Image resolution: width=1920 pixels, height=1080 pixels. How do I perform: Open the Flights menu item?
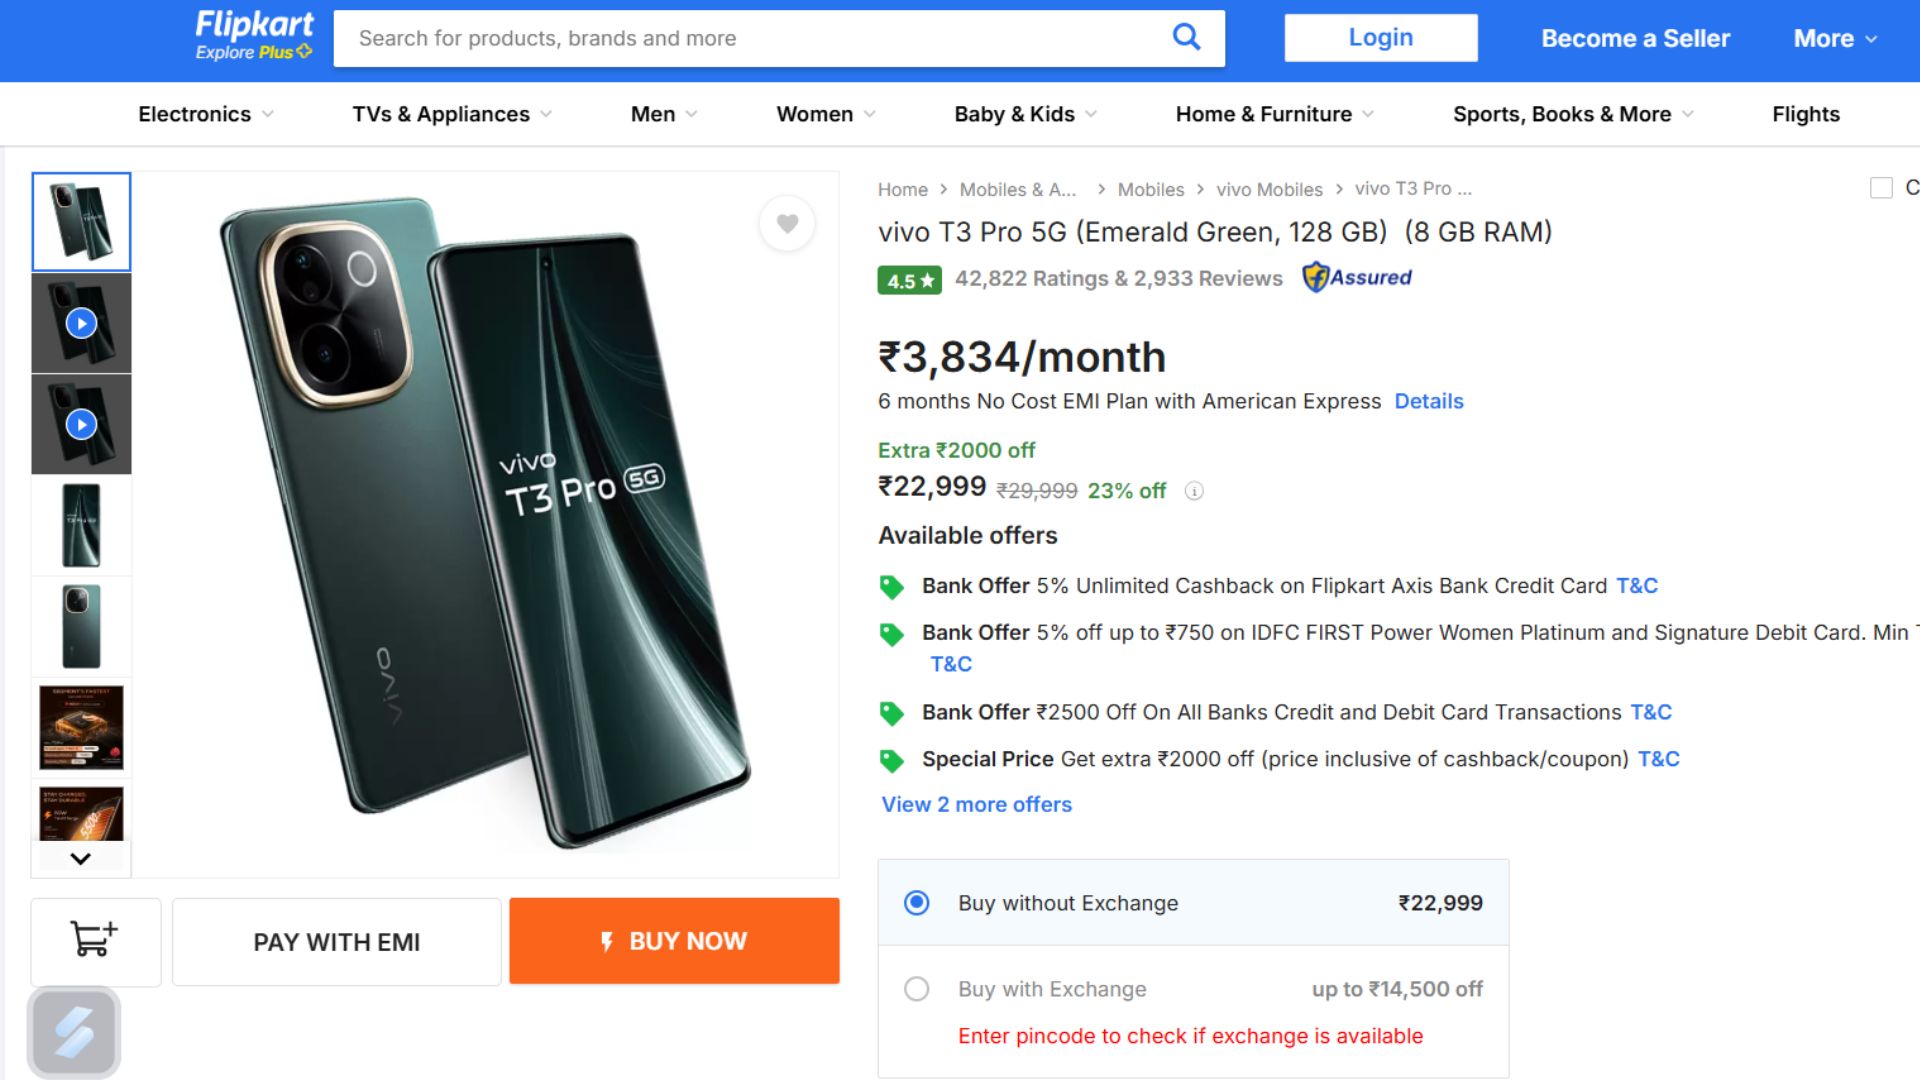1805,114
